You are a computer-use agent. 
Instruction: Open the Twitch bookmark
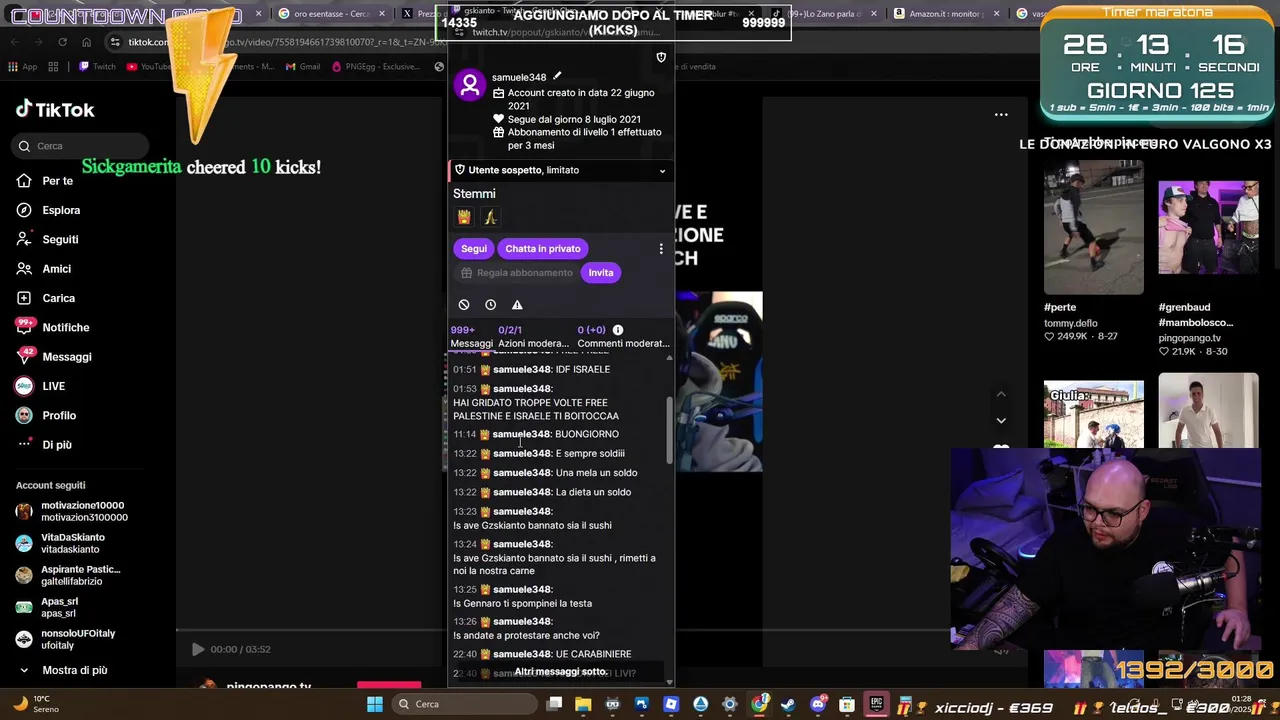tap(97, 67)
